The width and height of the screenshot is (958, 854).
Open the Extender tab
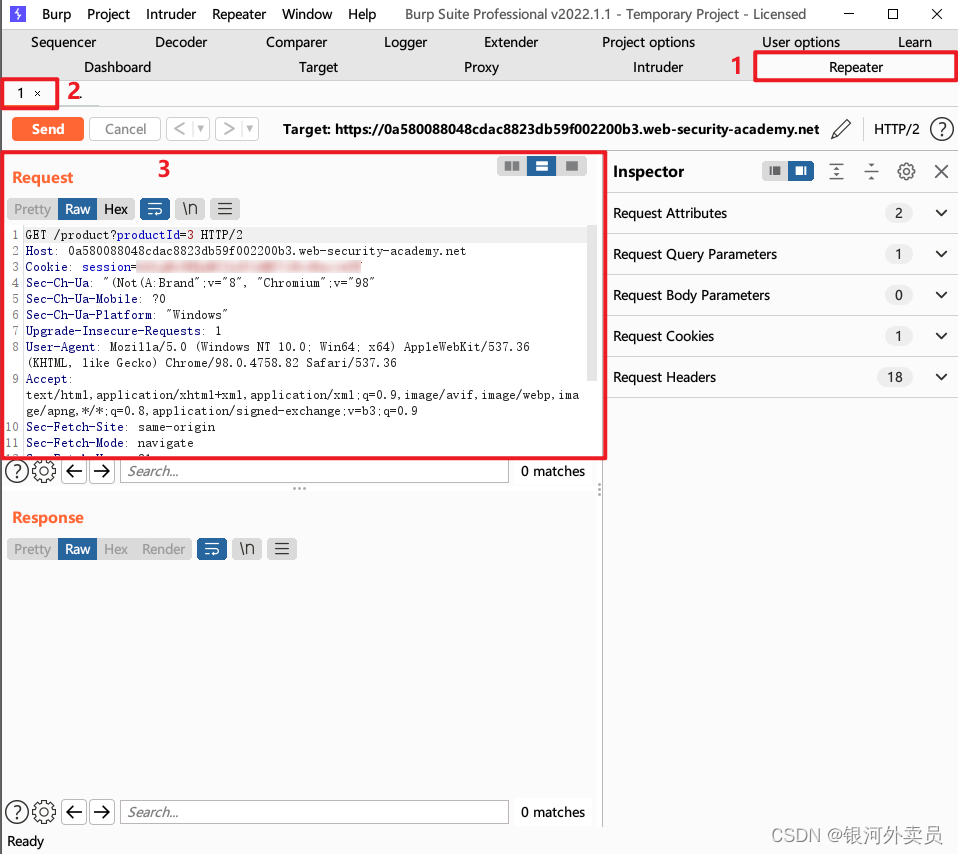(511, 42)
